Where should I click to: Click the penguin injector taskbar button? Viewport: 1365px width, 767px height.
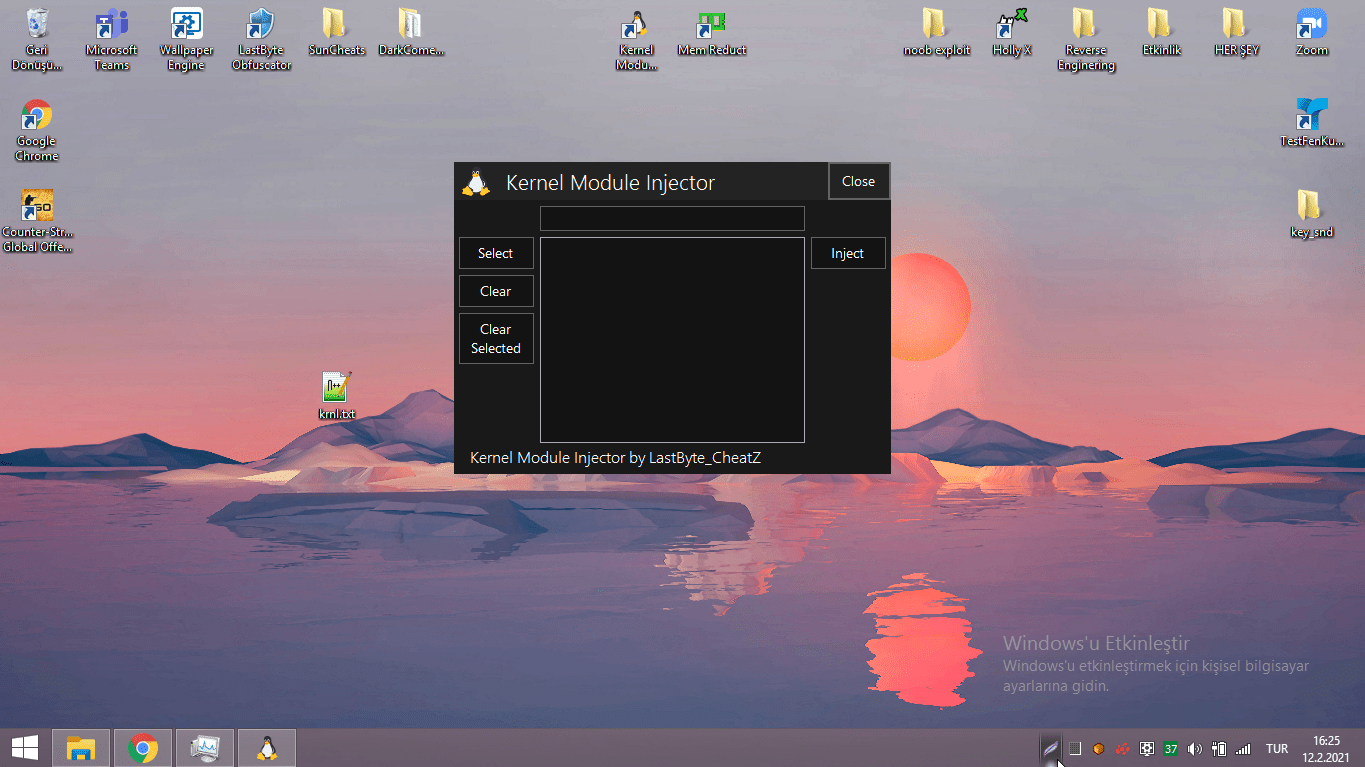[x=267, y=748]
